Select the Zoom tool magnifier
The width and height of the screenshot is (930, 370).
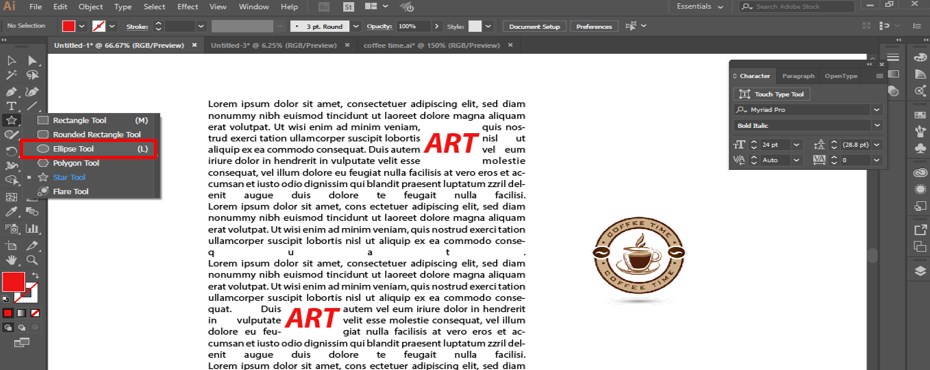coord(32,260)
